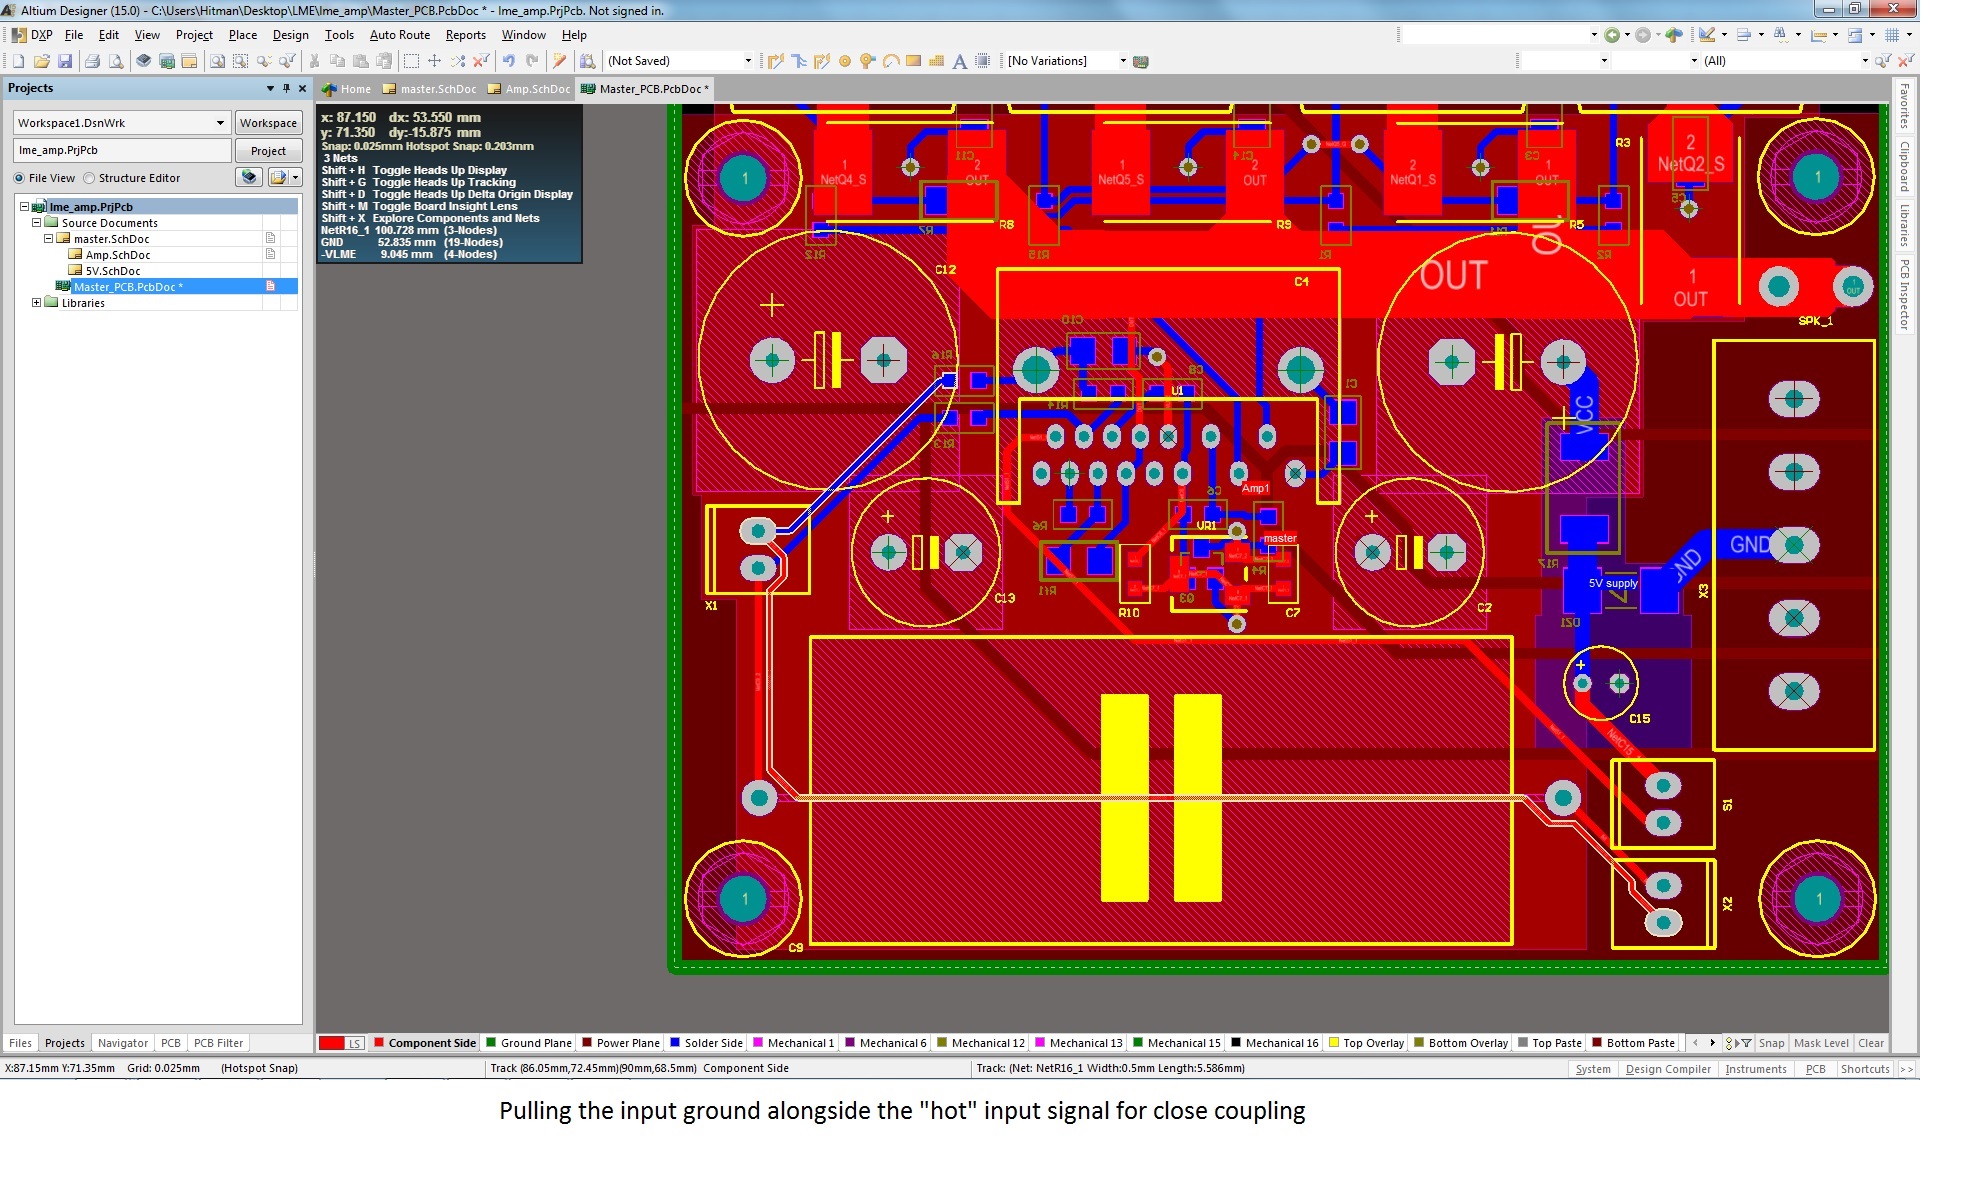Toggle the Ground Plane layer tab
Image resolution: width=1968 pixels, height=1186 pixels.
point(529,1043)
